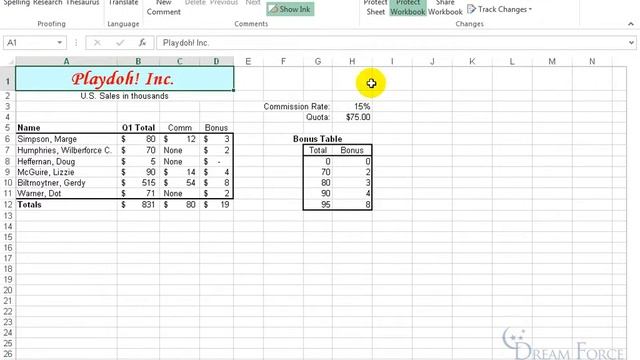The image size is (640, 360).
Task: Click the Comments group label
Action: click(251, 24)
